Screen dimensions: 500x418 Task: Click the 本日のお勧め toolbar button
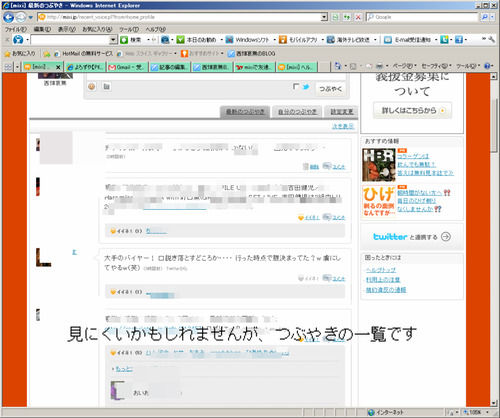point(196,40)
